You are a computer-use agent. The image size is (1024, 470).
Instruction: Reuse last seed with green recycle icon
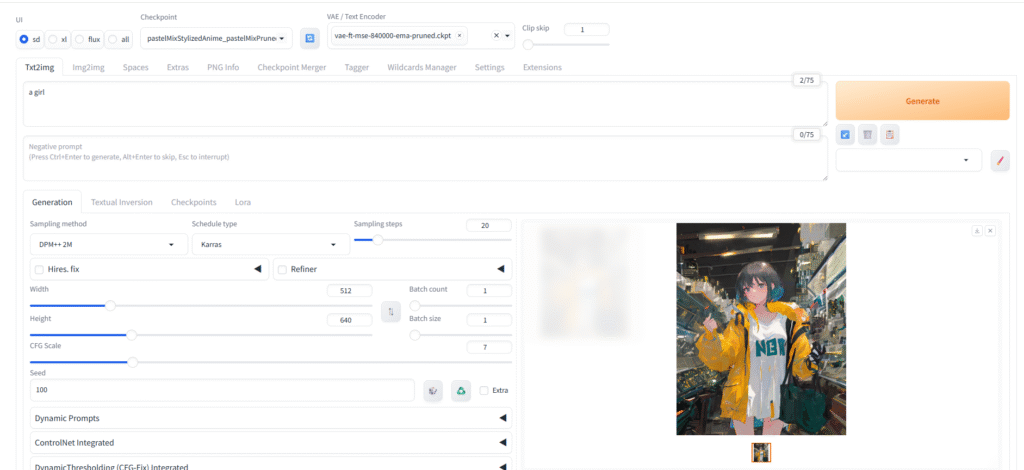pyautogui.click(x=461, y=390)
